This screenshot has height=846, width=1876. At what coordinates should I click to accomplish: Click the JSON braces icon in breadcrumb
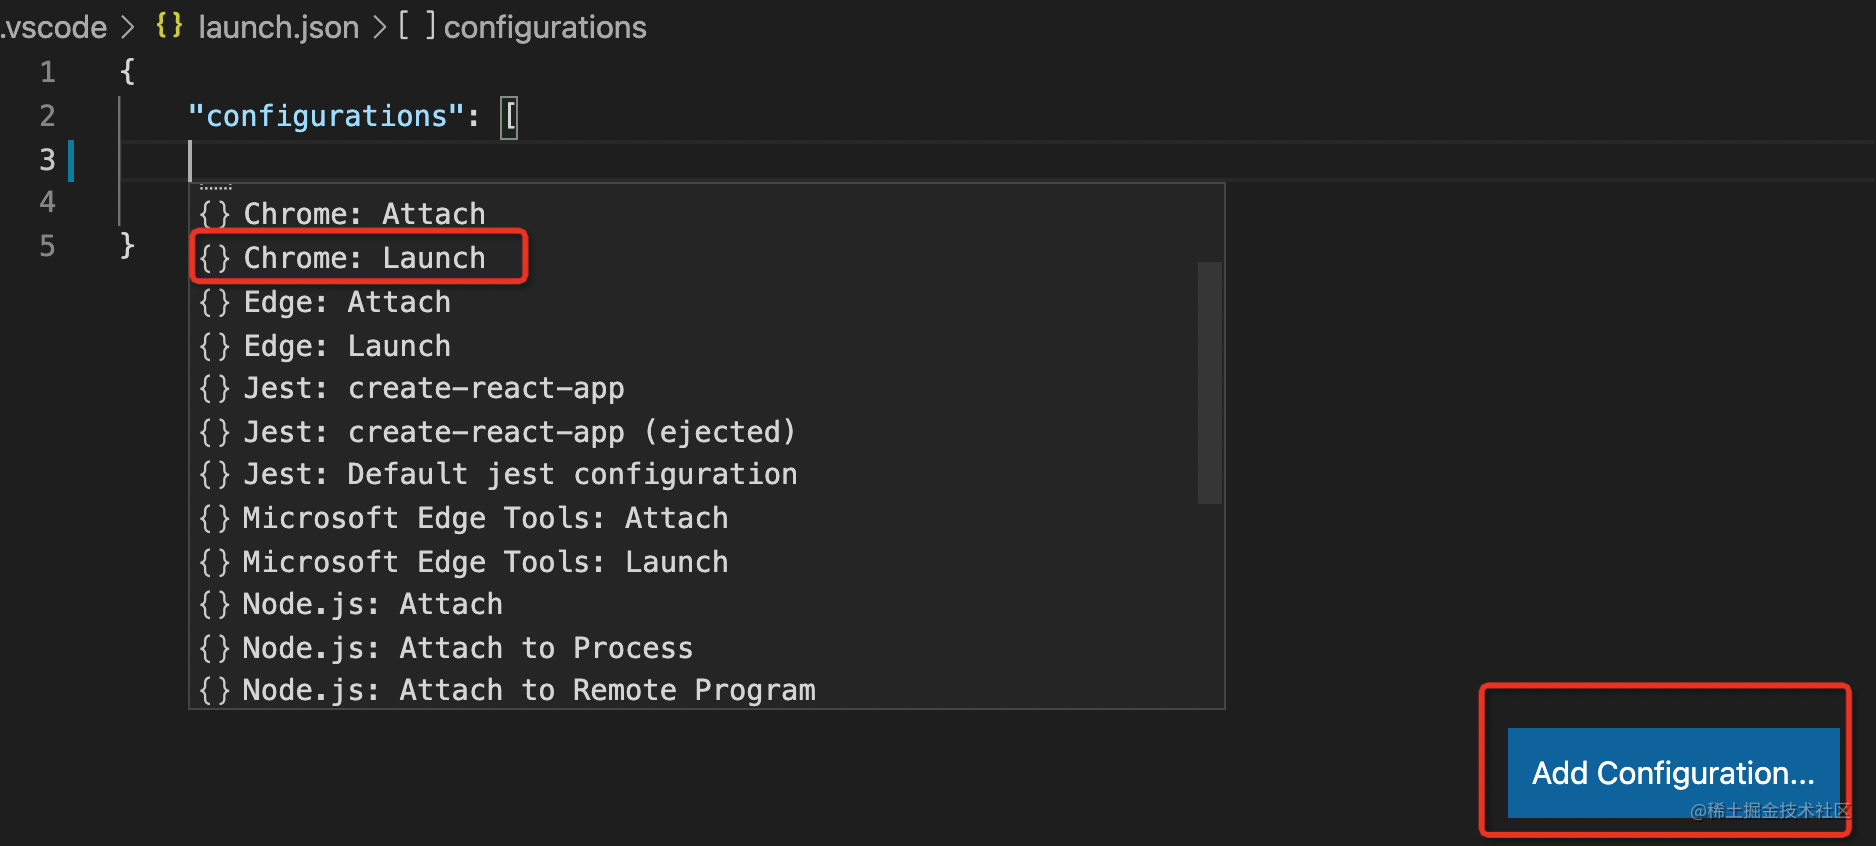[169, 26]
